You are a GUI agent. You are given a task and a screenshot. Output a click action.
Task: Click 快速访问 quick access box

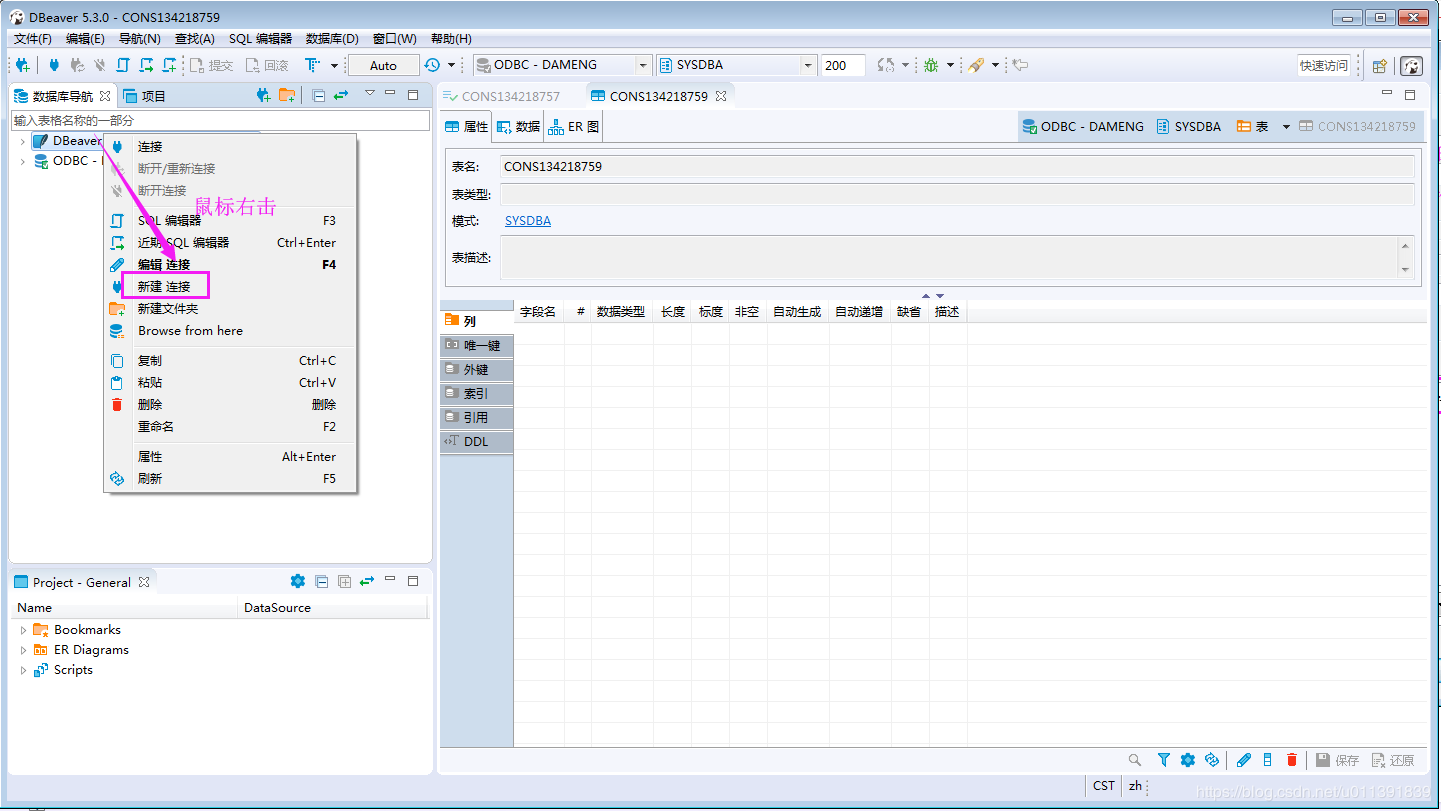pos(1324,66)
